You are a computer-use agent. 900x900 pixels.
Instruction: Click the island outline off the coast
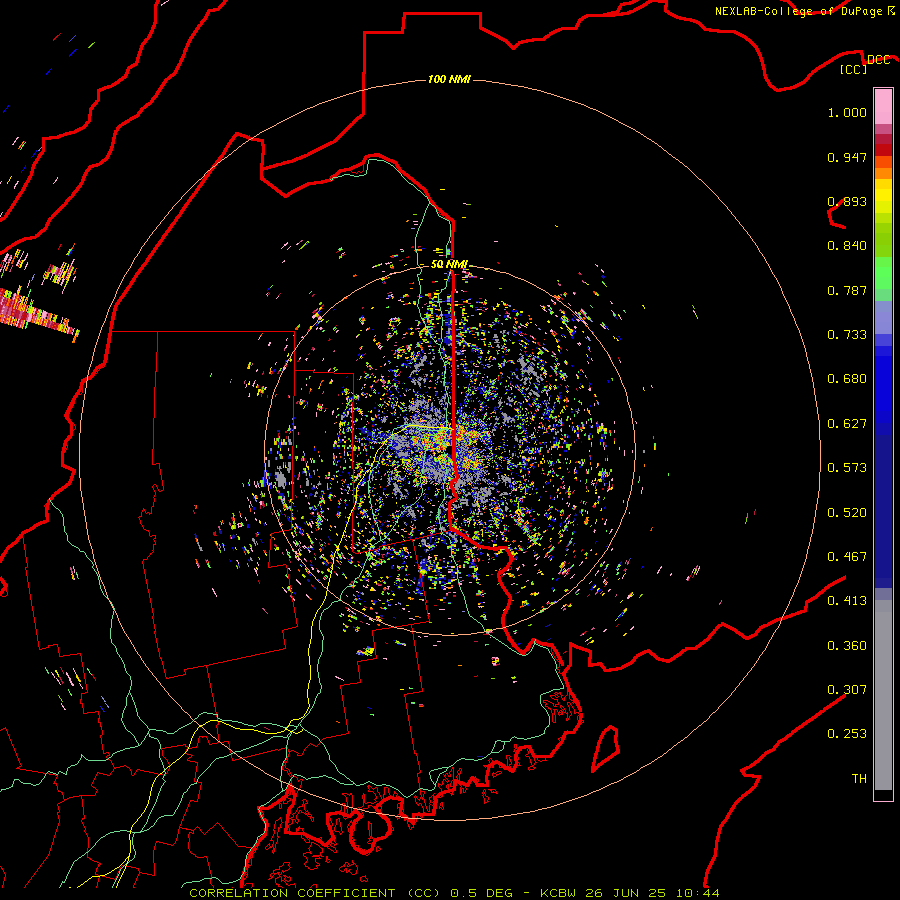pyautogui.click(x=606, y=748)
